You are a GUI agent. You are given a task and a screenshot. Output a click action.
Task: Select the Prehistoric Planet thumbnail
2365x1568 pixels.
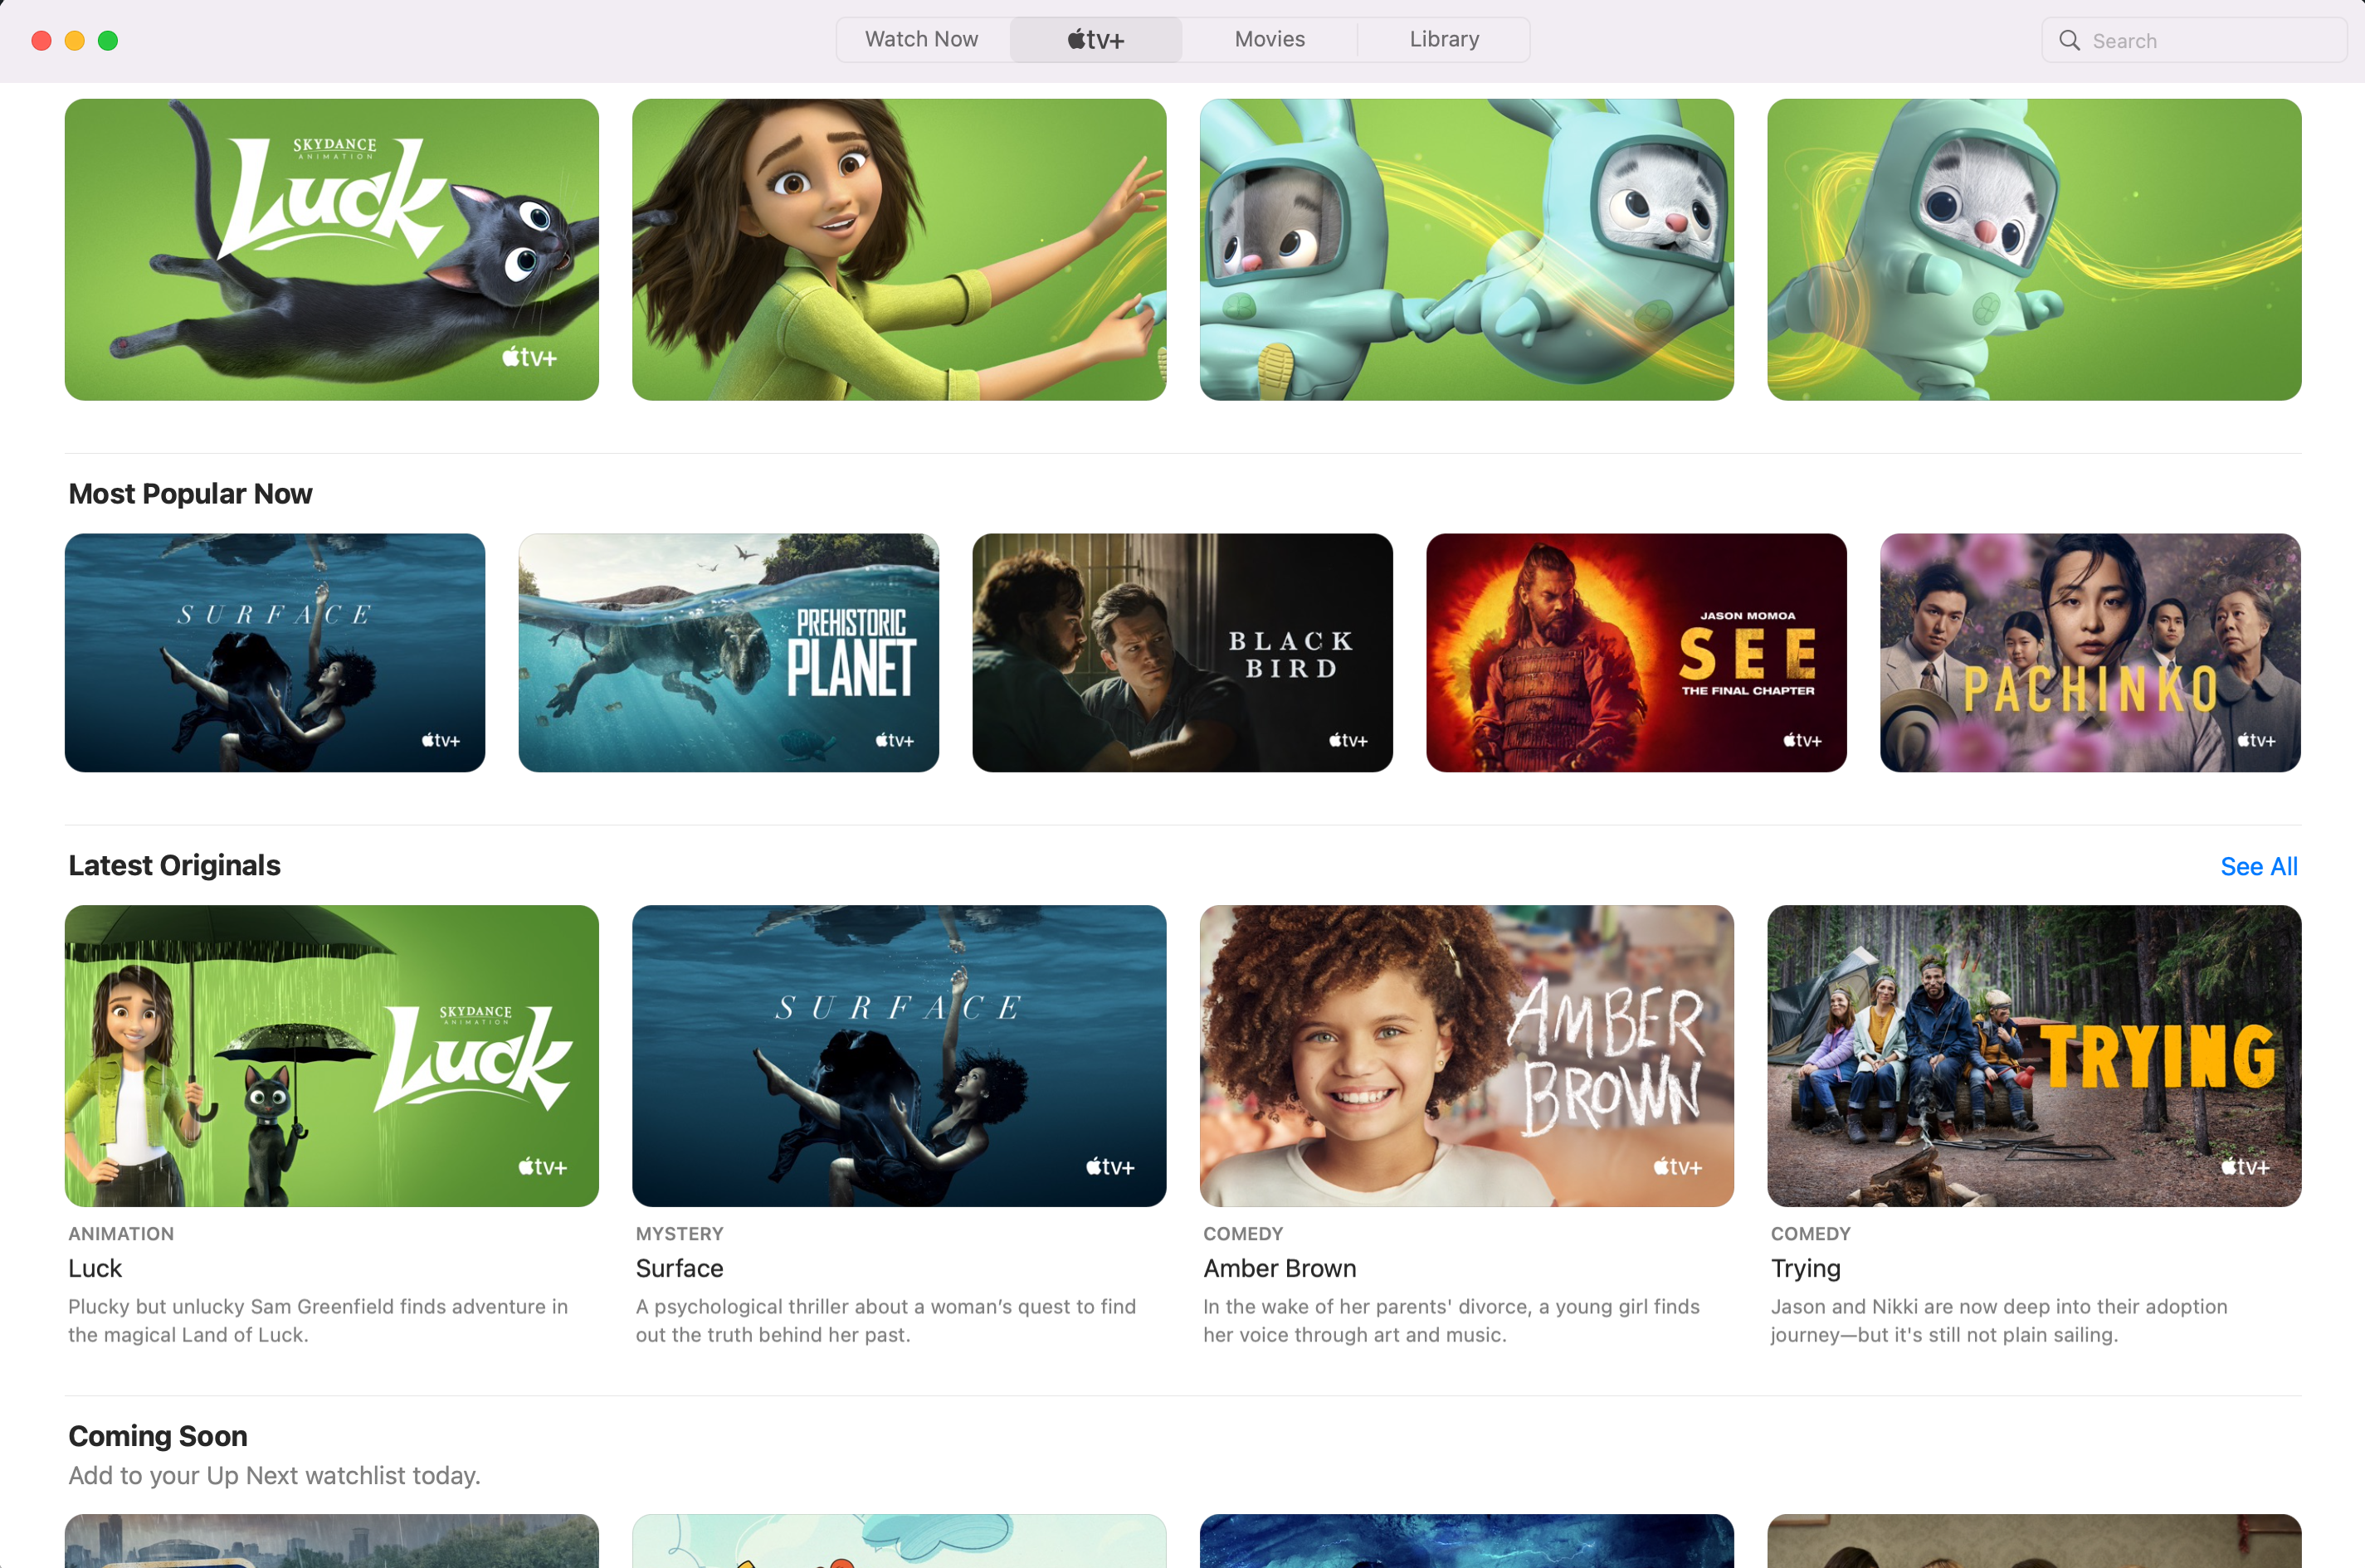click(x=728, y=652)
